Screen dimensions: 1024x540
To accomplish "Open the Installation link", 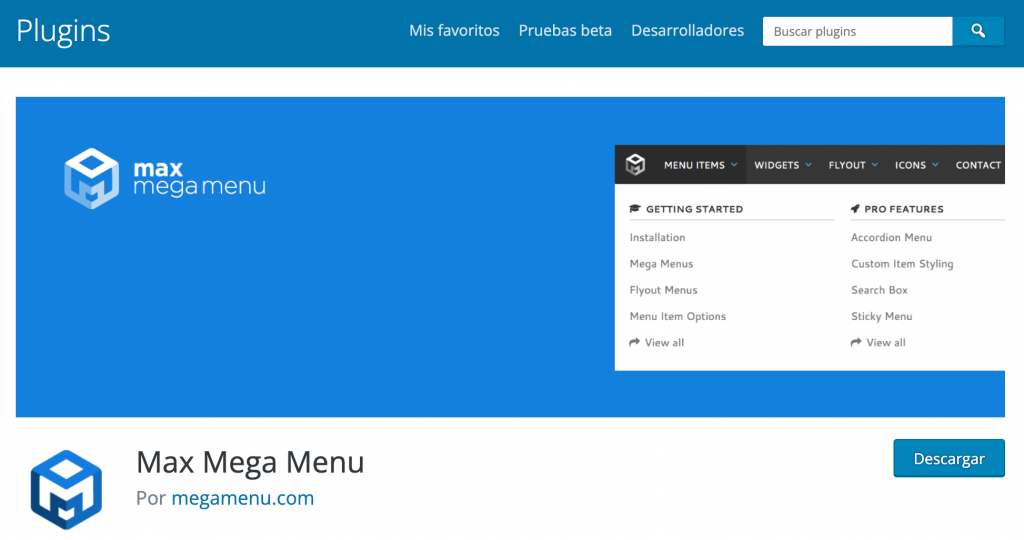I will pyautogui.click(x=657, y=238).
